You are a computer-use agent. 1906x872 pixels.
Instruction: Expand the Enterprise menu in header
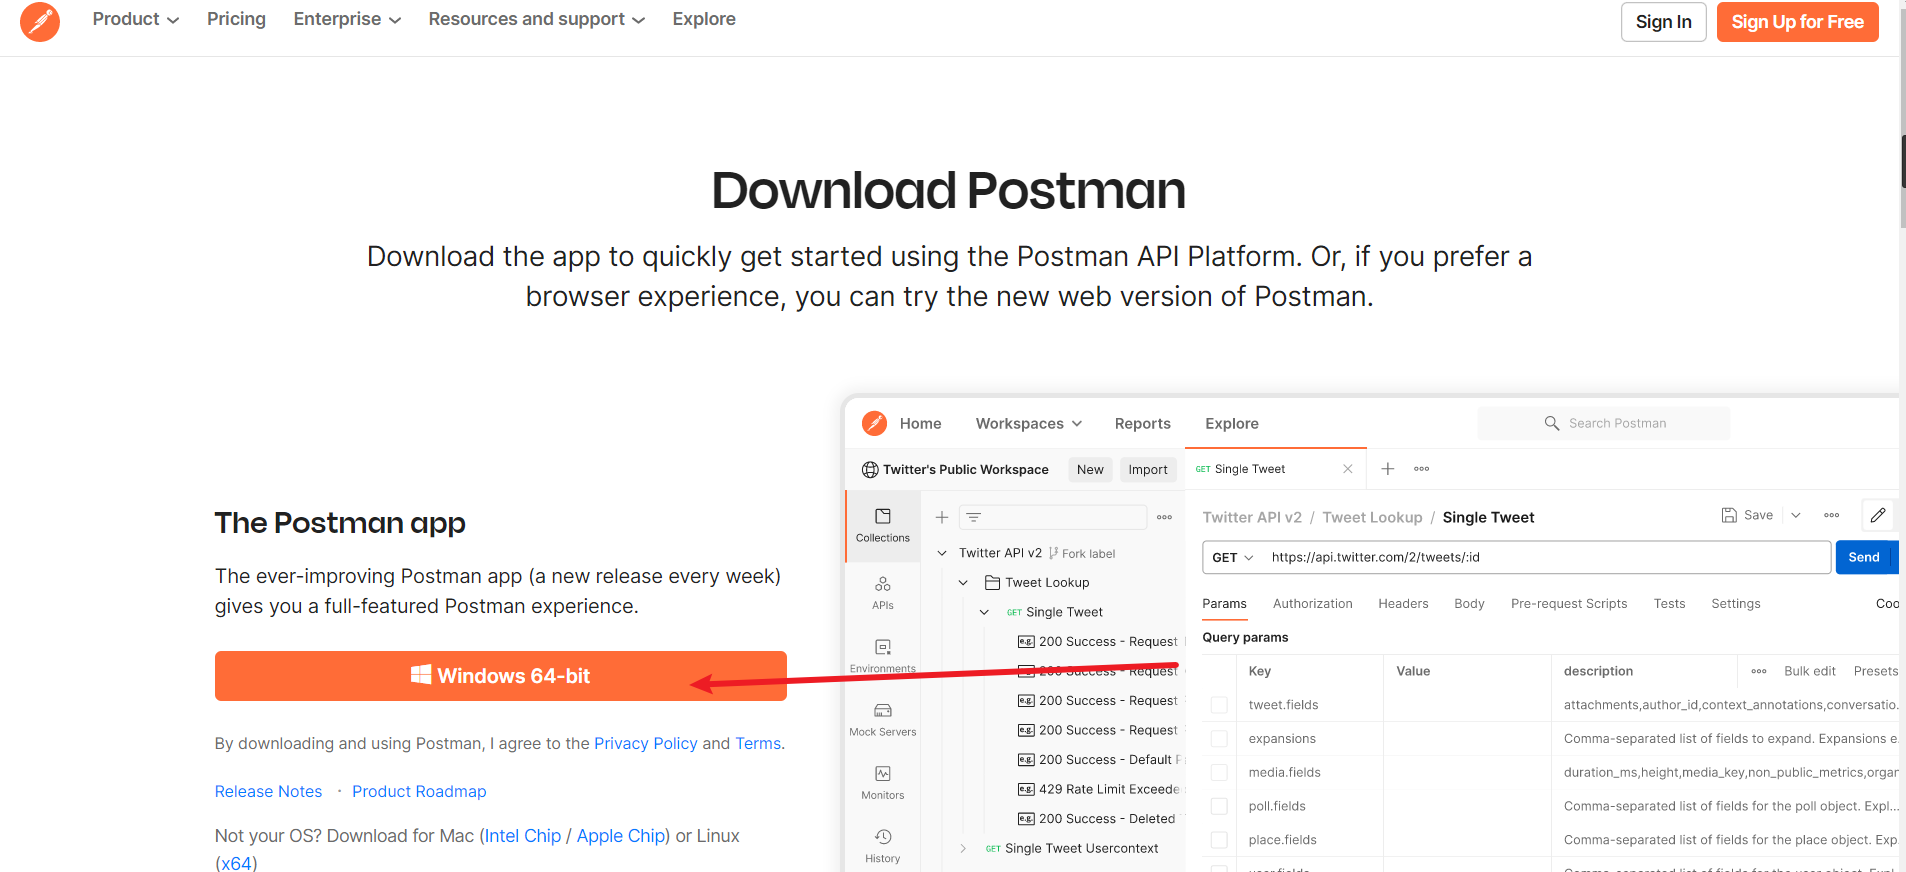pos(347,19)
